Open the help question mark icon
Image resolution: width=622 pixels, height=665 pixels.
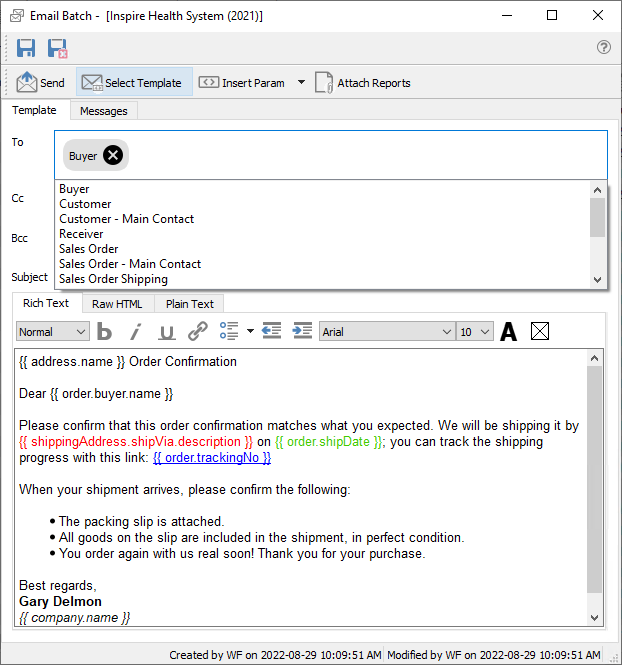pos(604,47)
